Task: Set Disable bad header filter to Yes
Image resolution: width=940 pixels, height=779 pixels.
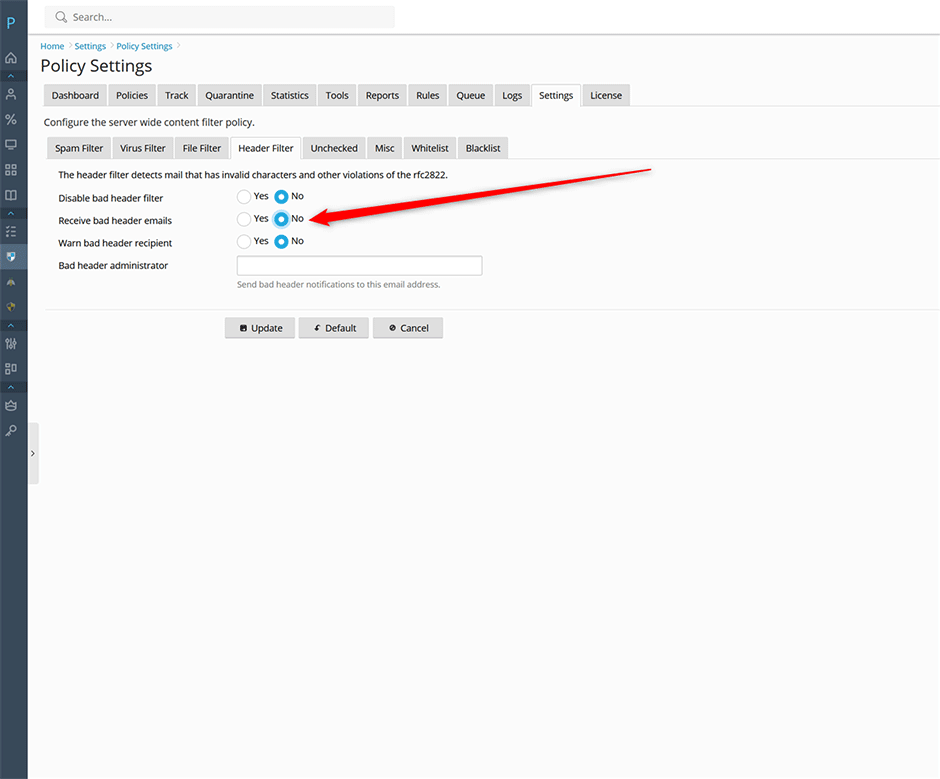Action: (243, 197)
